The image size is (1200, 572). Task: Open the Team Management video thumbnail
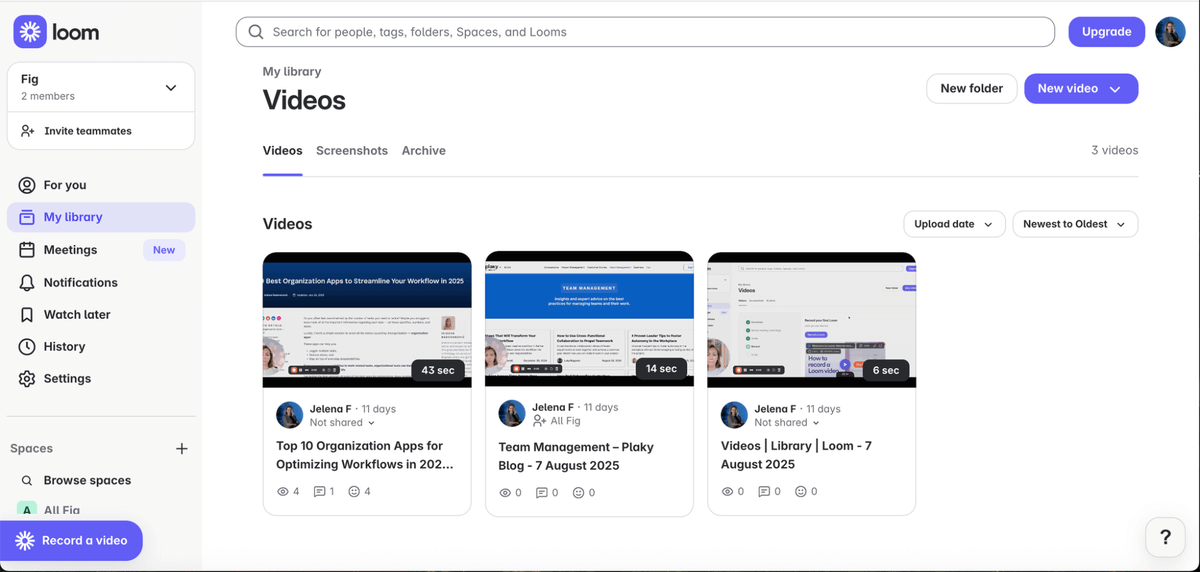click(x=589, y=320)
